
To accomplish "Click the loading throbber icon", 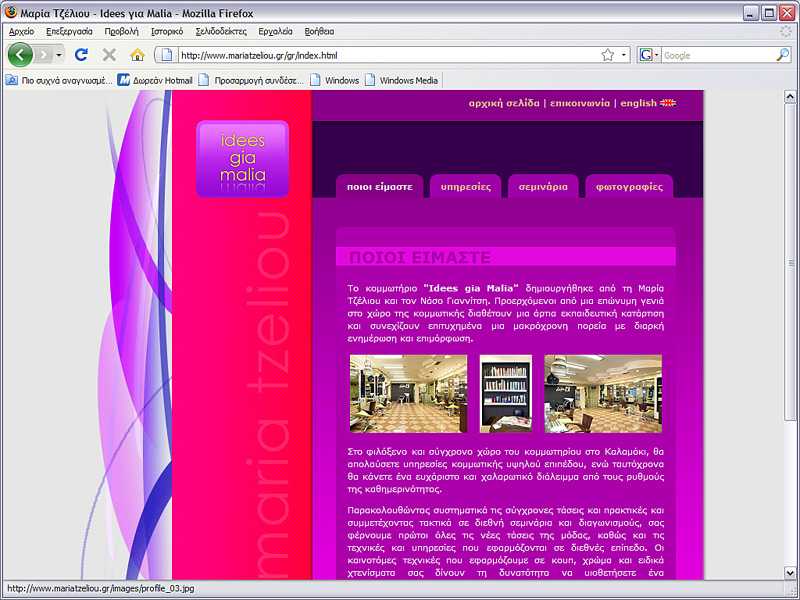I will (x=786, y=32).
